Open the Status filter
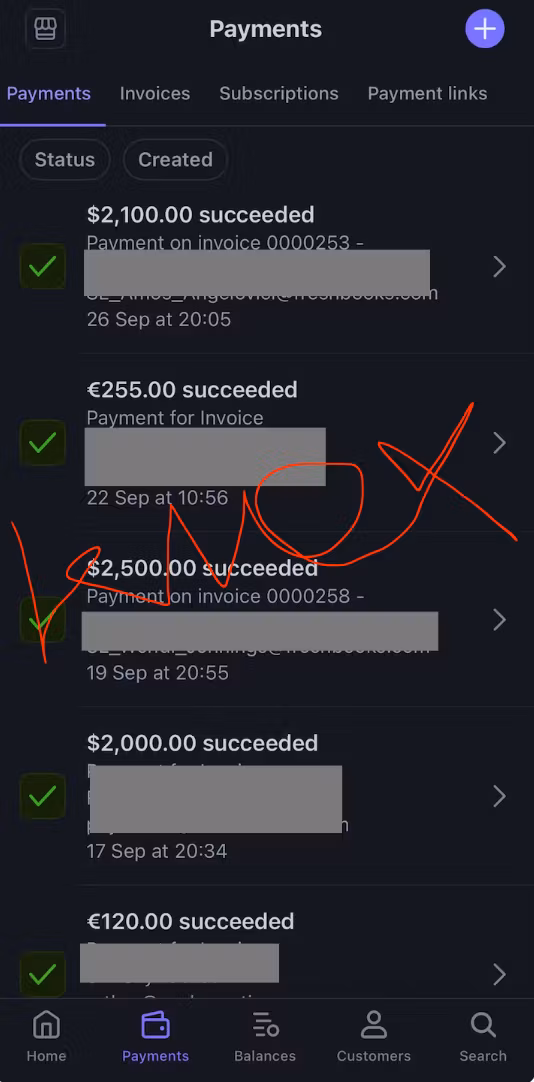The image size is (534, 1082). (65, 159)
